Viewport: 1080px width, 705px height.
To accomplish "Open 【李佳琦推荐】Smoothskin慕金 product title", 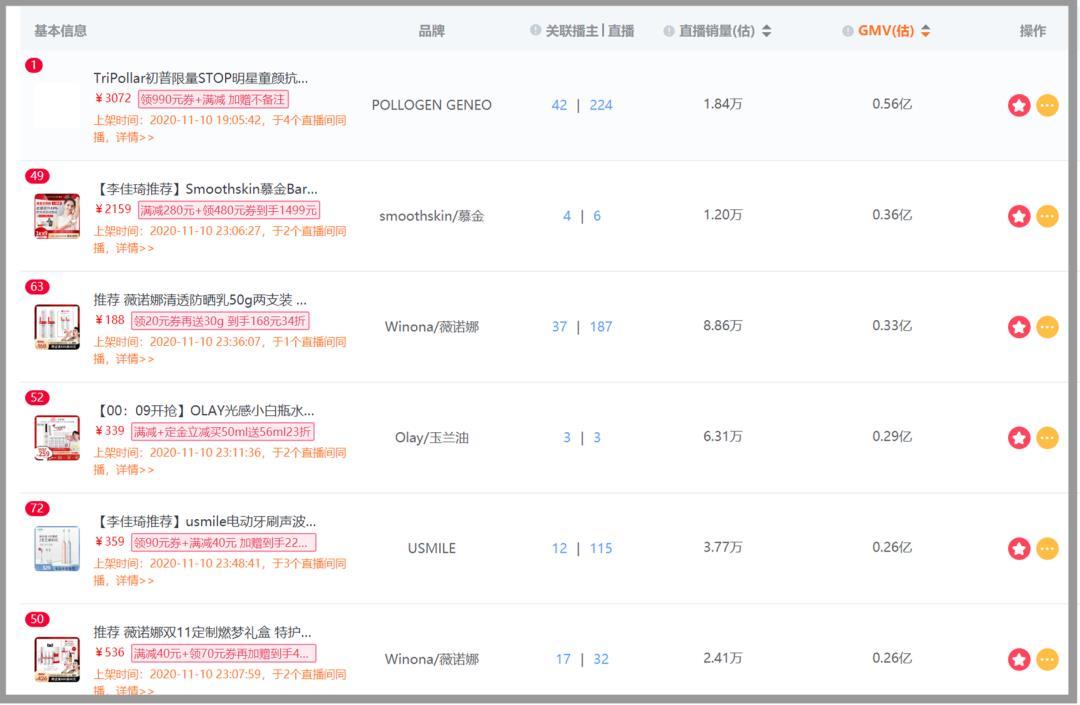I will click(x=205, y=189).
